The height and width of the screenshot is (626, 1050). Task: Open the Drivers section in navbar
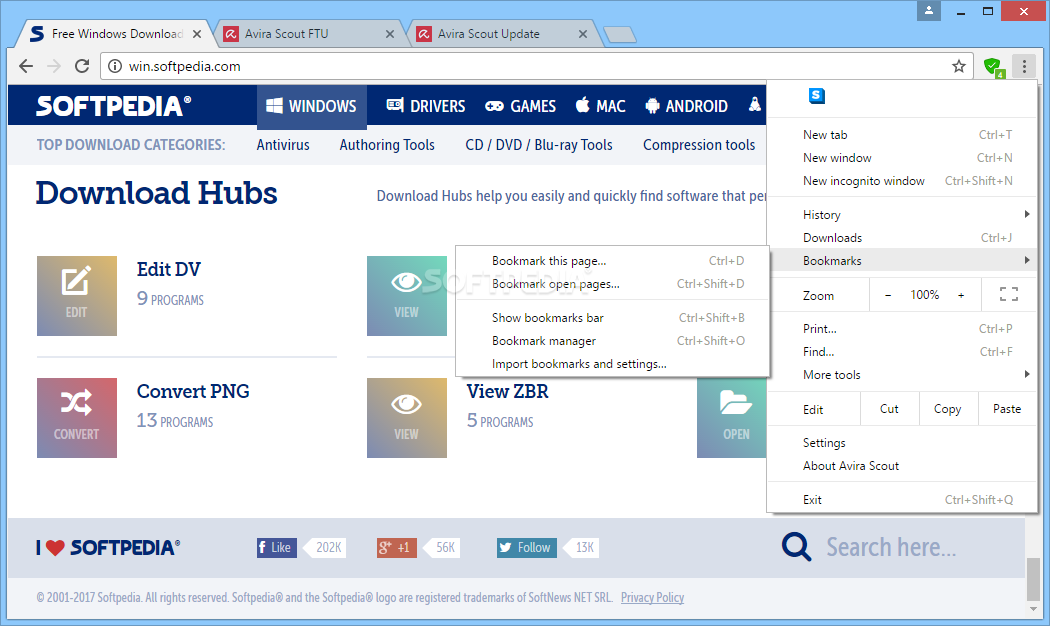coord(426,106)
